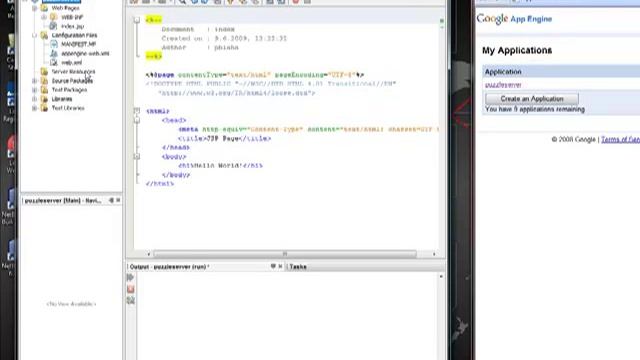Select Test Packages label in tree

(69, 90)
